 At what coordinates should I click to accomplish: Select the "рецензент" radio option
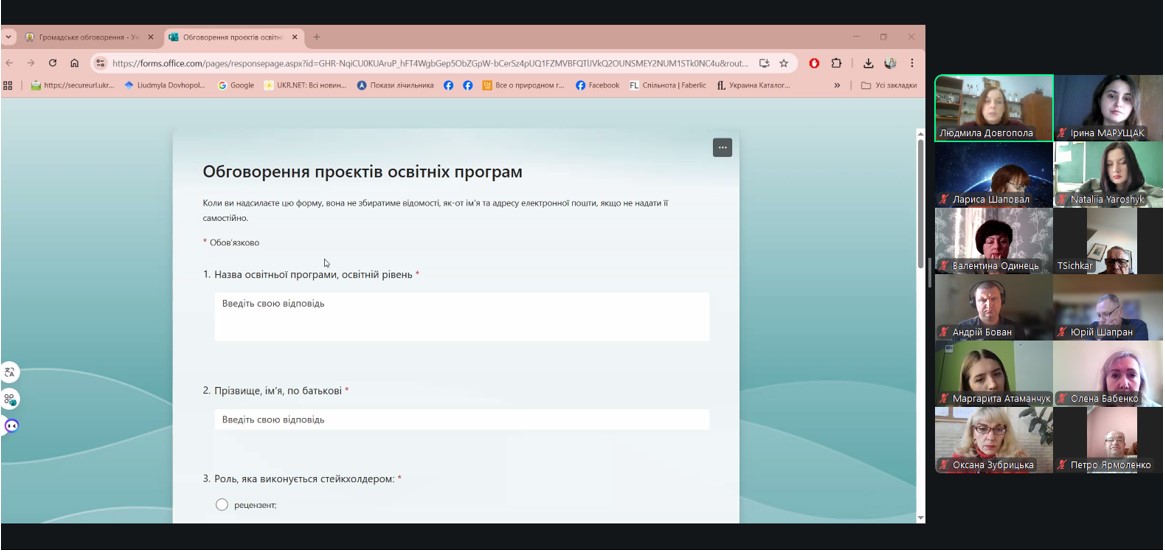pyautogui.click(x=222, y=505)
